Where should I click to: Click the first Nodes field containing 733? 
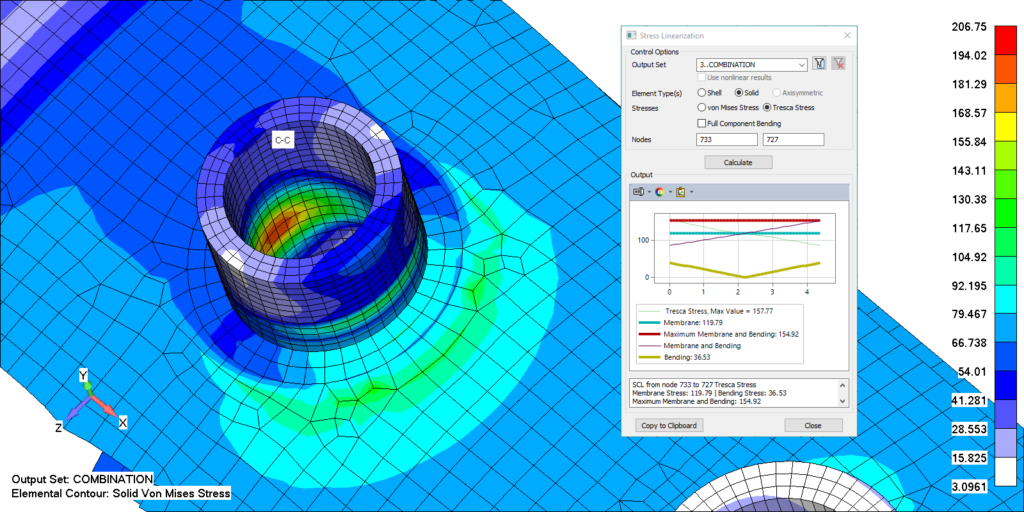click(x=727, y=139)
